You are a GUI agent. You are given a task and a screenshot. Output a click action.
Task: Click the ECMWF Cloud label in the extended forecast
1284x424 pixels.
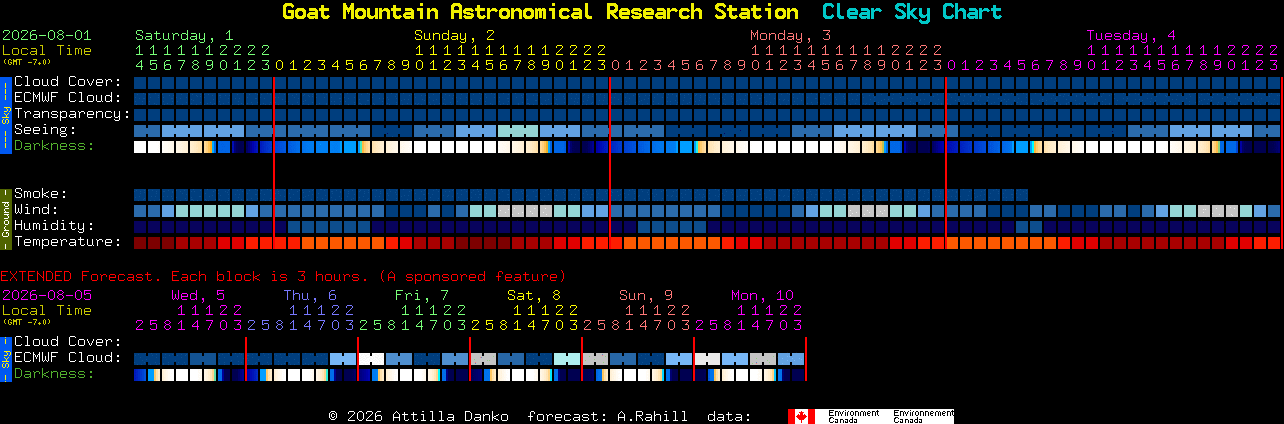tap(68, 357)
